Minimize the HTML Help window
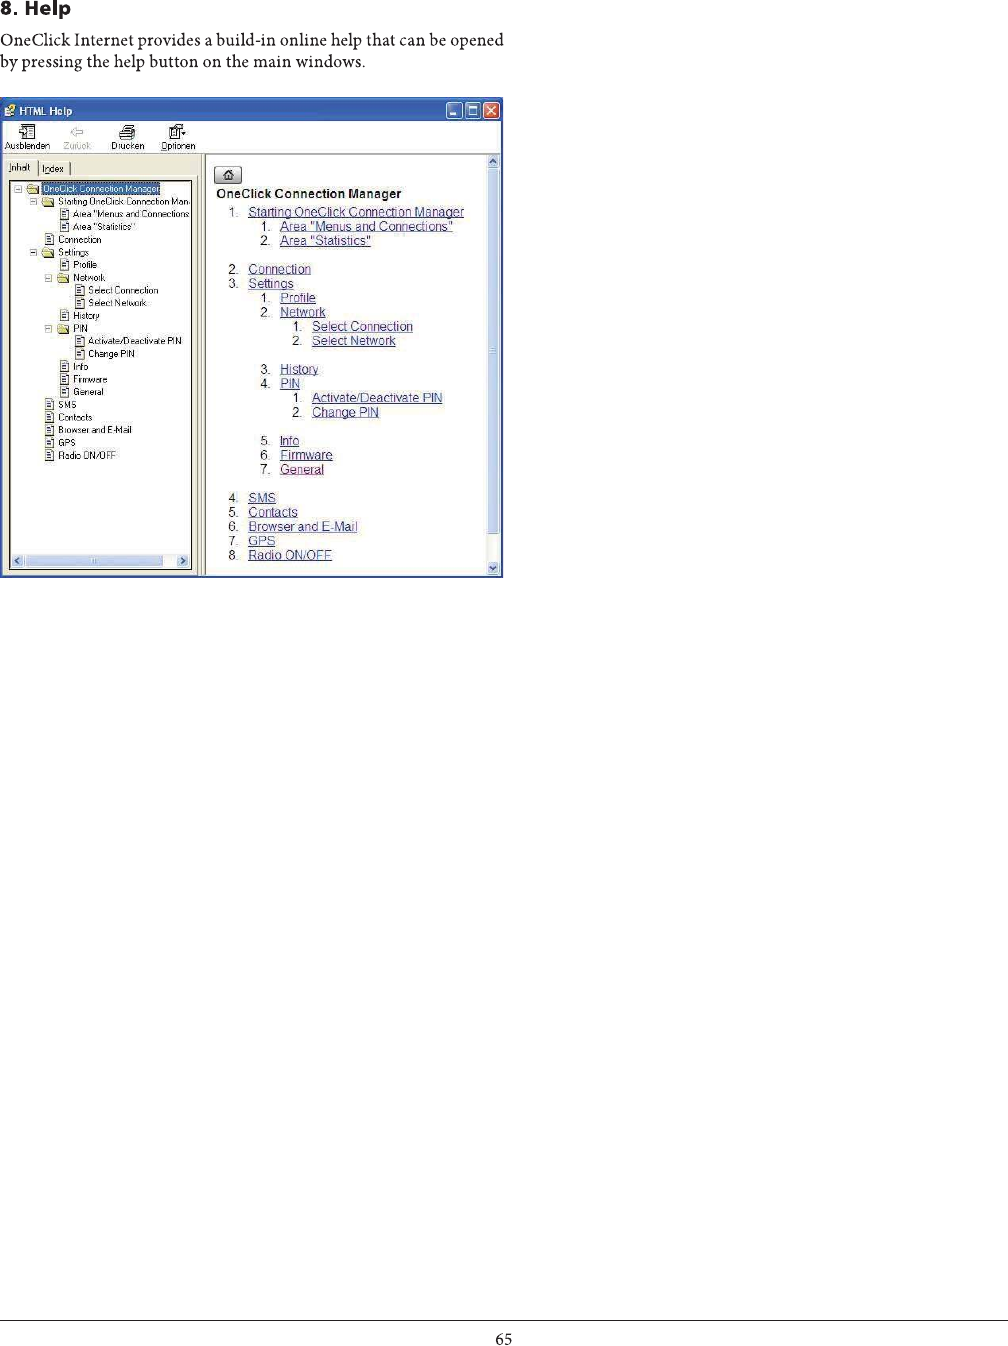 pyautogui.click(x=454, y=111)
